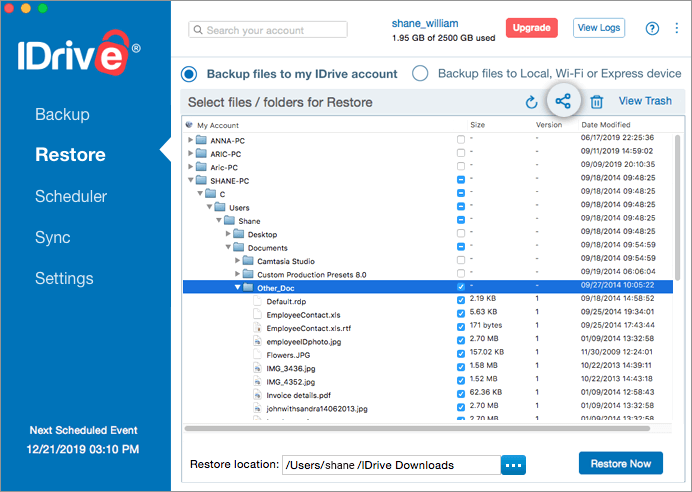Image resolution: width=692 pixels, height=492 pixels.
Task: Check the Desktop folder checkbox
Action: 461,233
